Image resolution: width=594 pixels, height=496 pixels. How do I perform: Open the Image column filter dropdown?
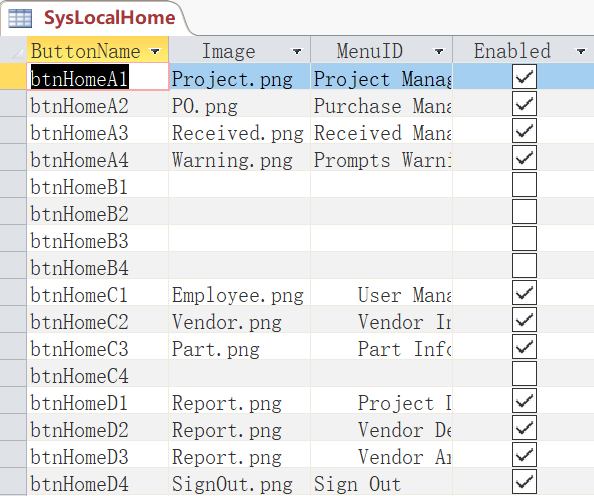point(297,51)
